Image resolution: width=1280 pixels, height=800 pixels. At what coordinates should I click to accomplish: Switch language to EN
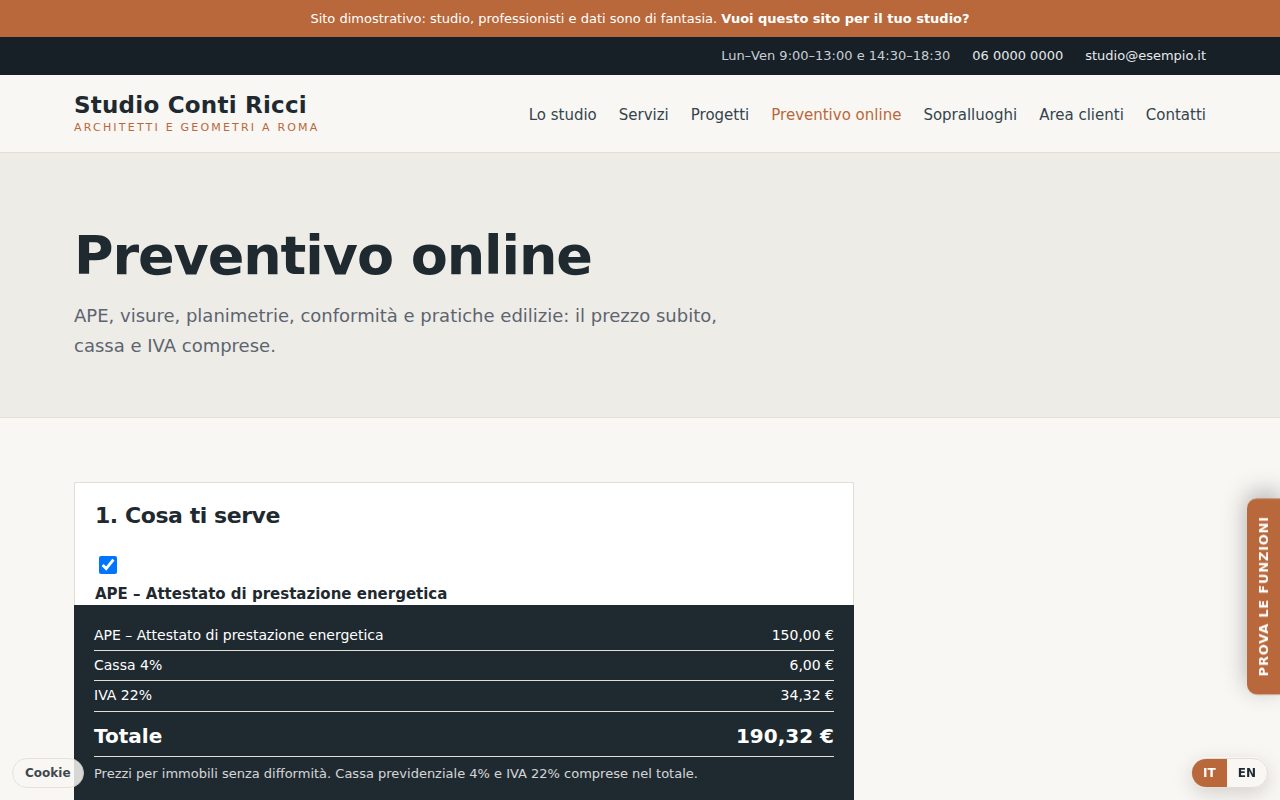[1246, 773]
